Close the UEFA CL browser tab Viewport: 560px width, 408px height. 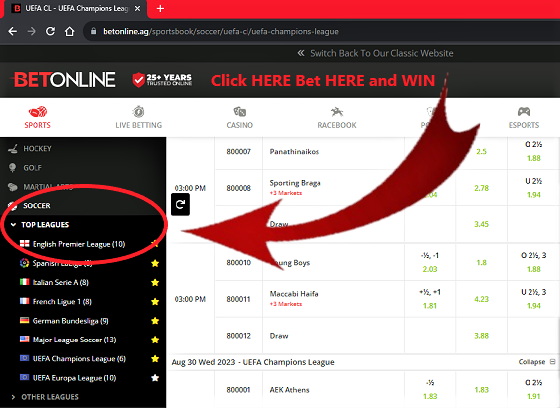tap(137, 9)
